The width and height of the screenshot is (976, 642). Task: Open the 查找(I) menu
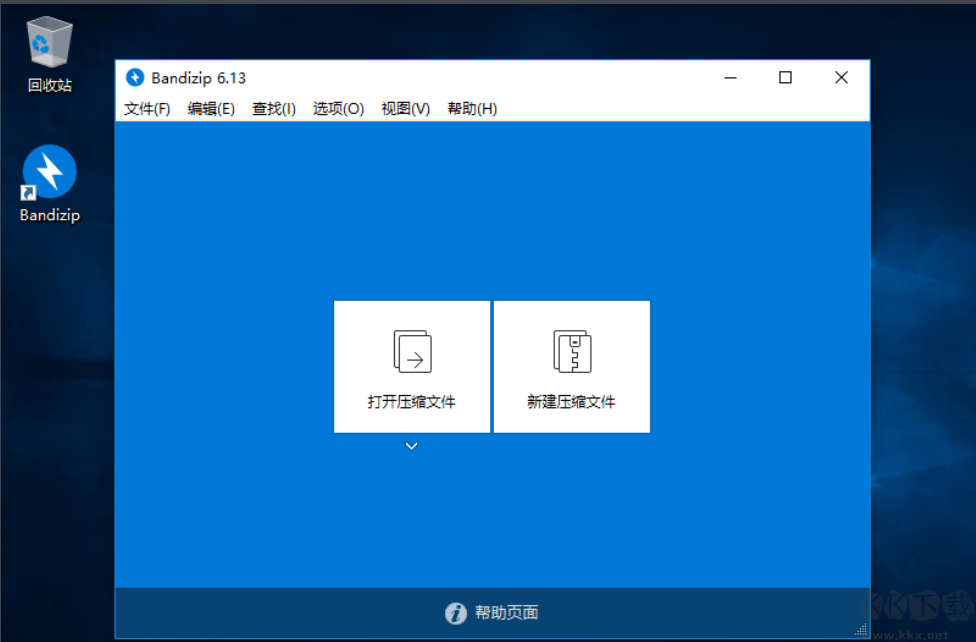(272, 108)
